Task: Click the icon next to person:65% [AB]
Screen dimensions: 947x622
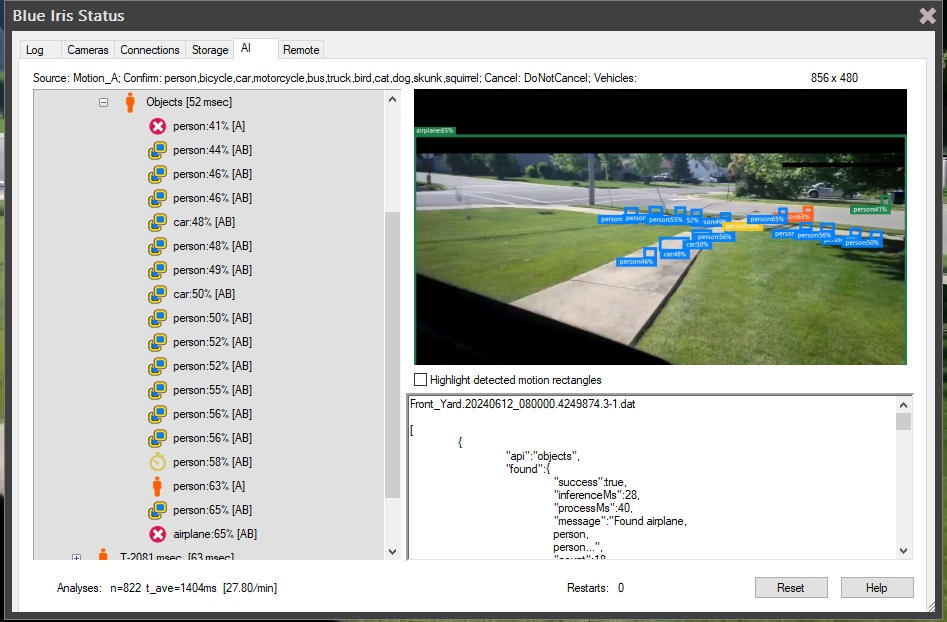Action: 158,510
